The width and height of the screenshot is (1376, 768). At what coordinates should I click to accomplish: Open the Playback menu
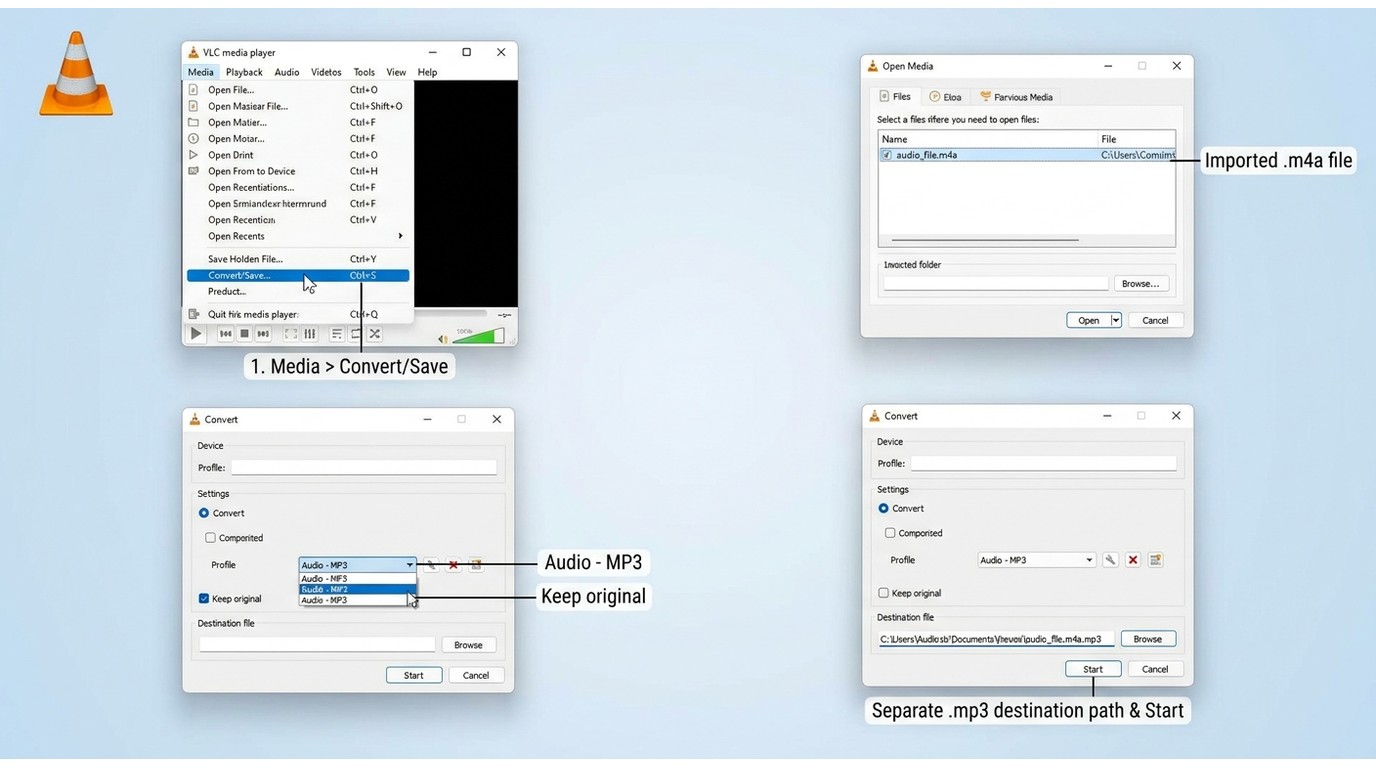(244, 72)
